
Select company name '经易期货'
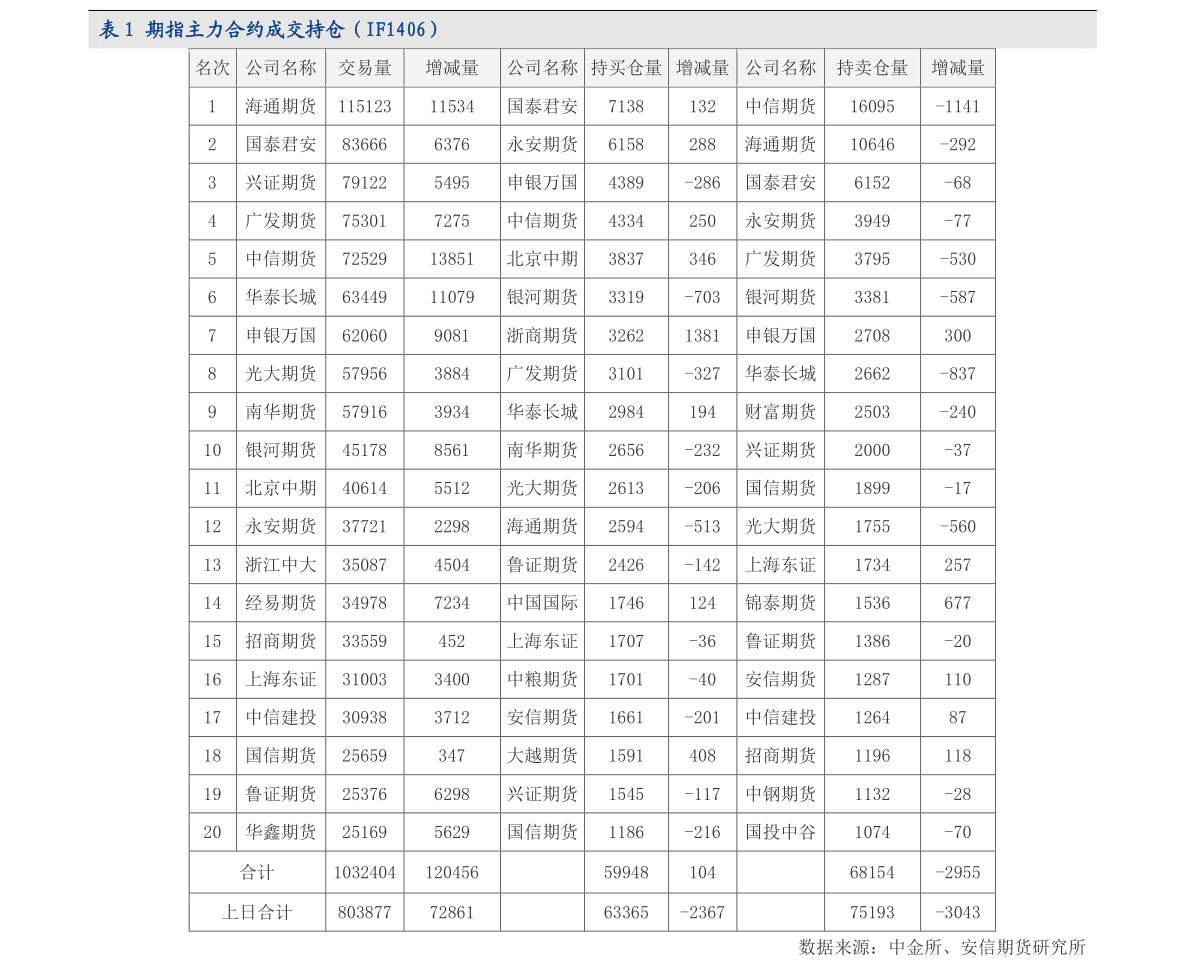pyautogui.click(x=280, y=603)
